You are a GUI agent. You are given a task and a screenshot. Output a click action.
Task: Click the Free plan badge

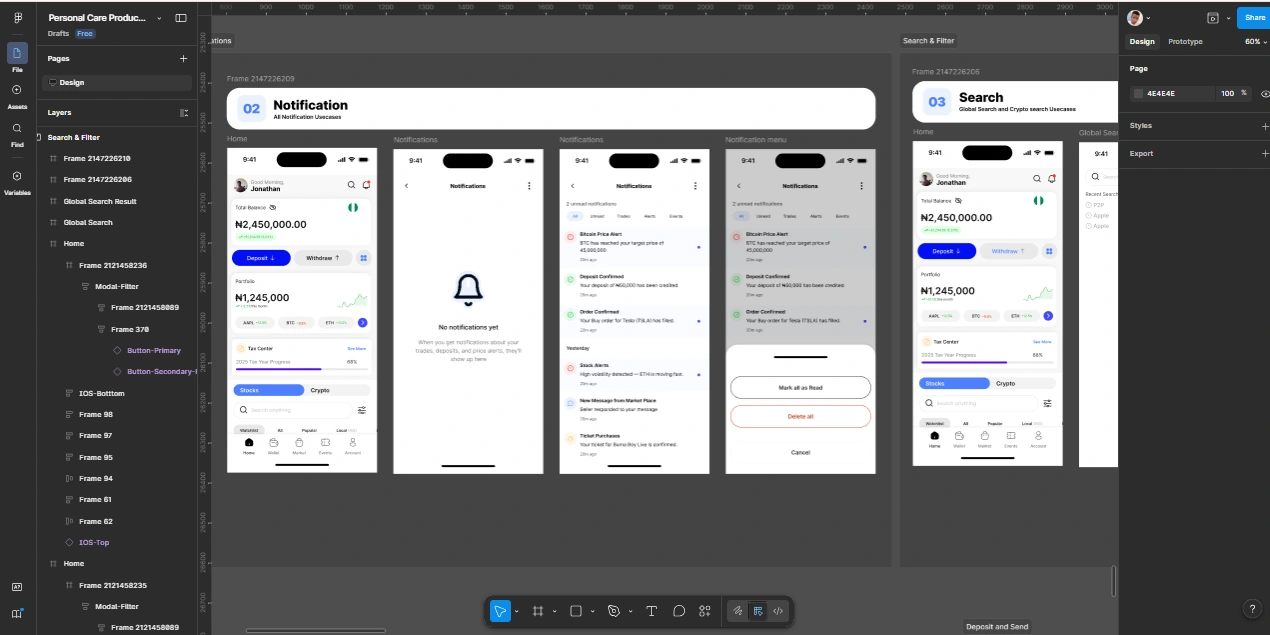(85, 34)
